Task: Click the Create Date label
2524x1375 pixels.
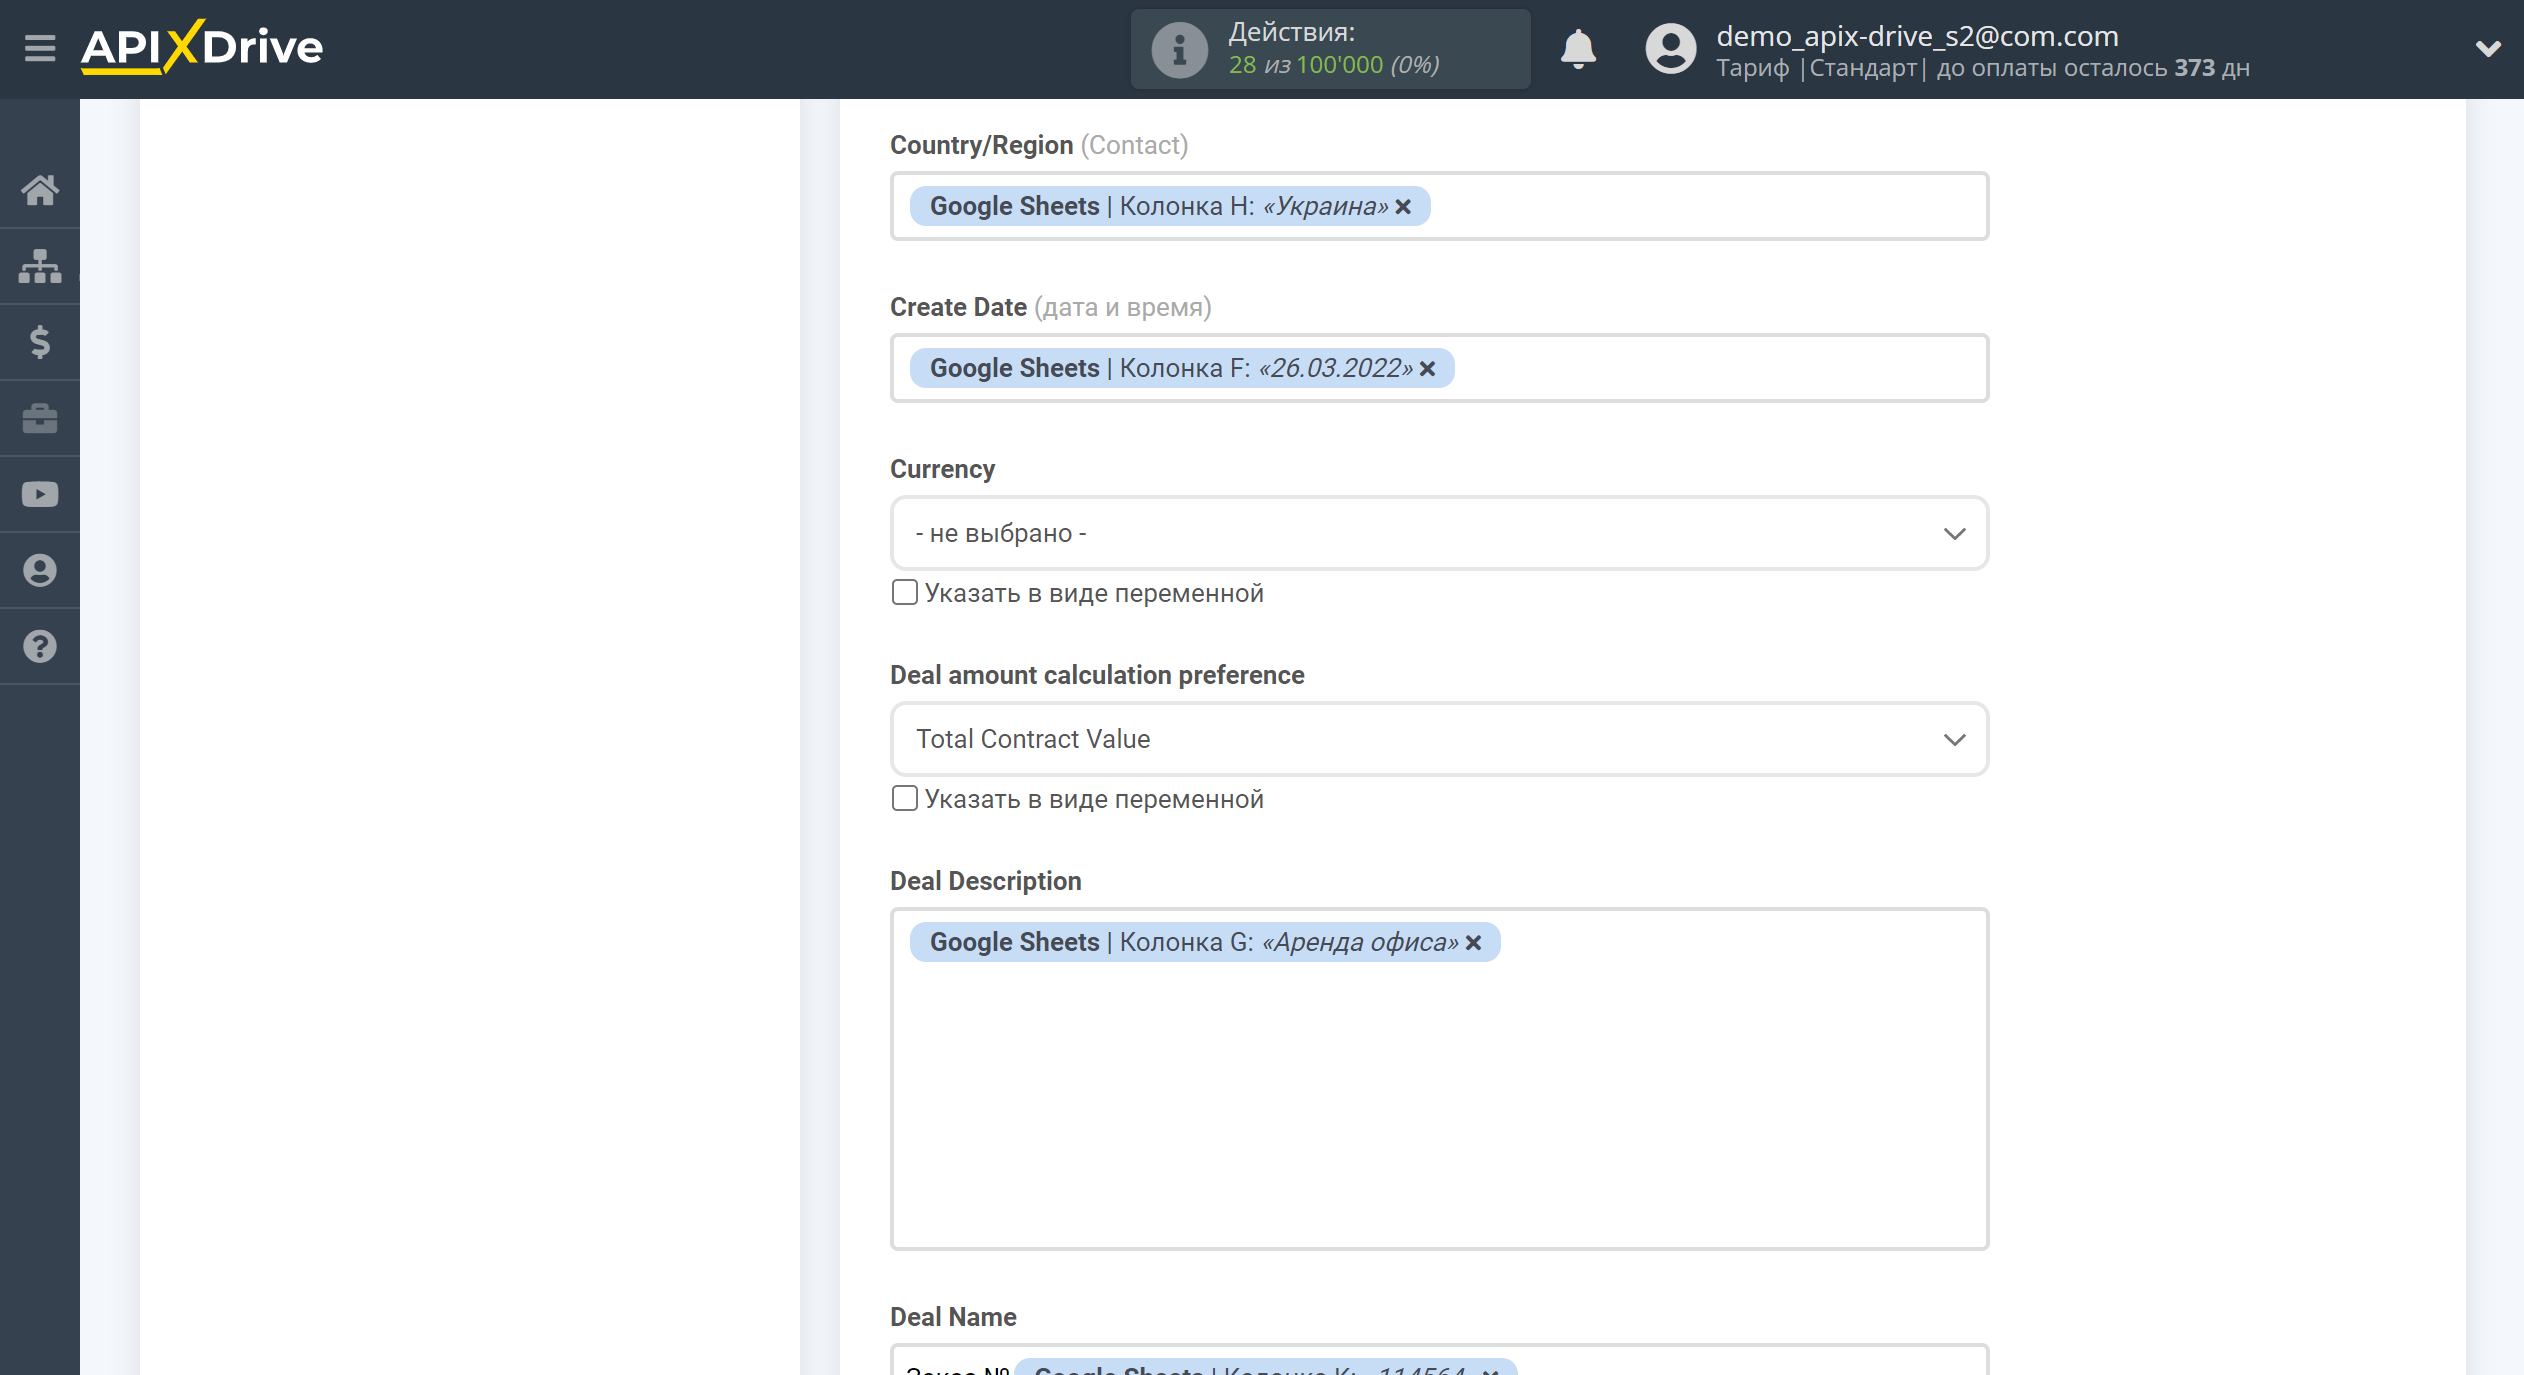Action: pyautogui.click(x=958, y=307)
